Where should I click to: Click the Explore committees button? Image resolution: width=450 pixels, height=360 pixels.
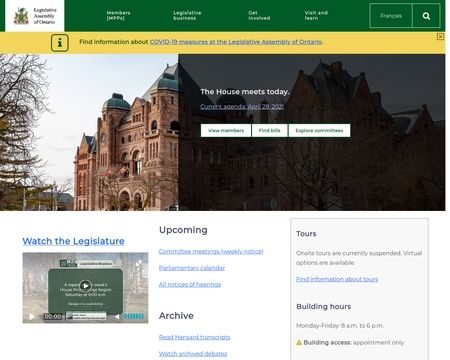tap(319, 130)
